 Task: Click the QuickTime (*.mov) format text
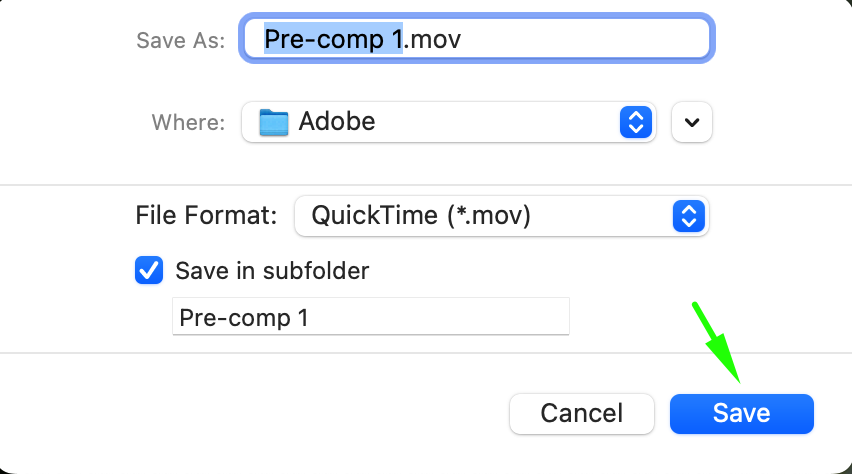tap(421, 215)
